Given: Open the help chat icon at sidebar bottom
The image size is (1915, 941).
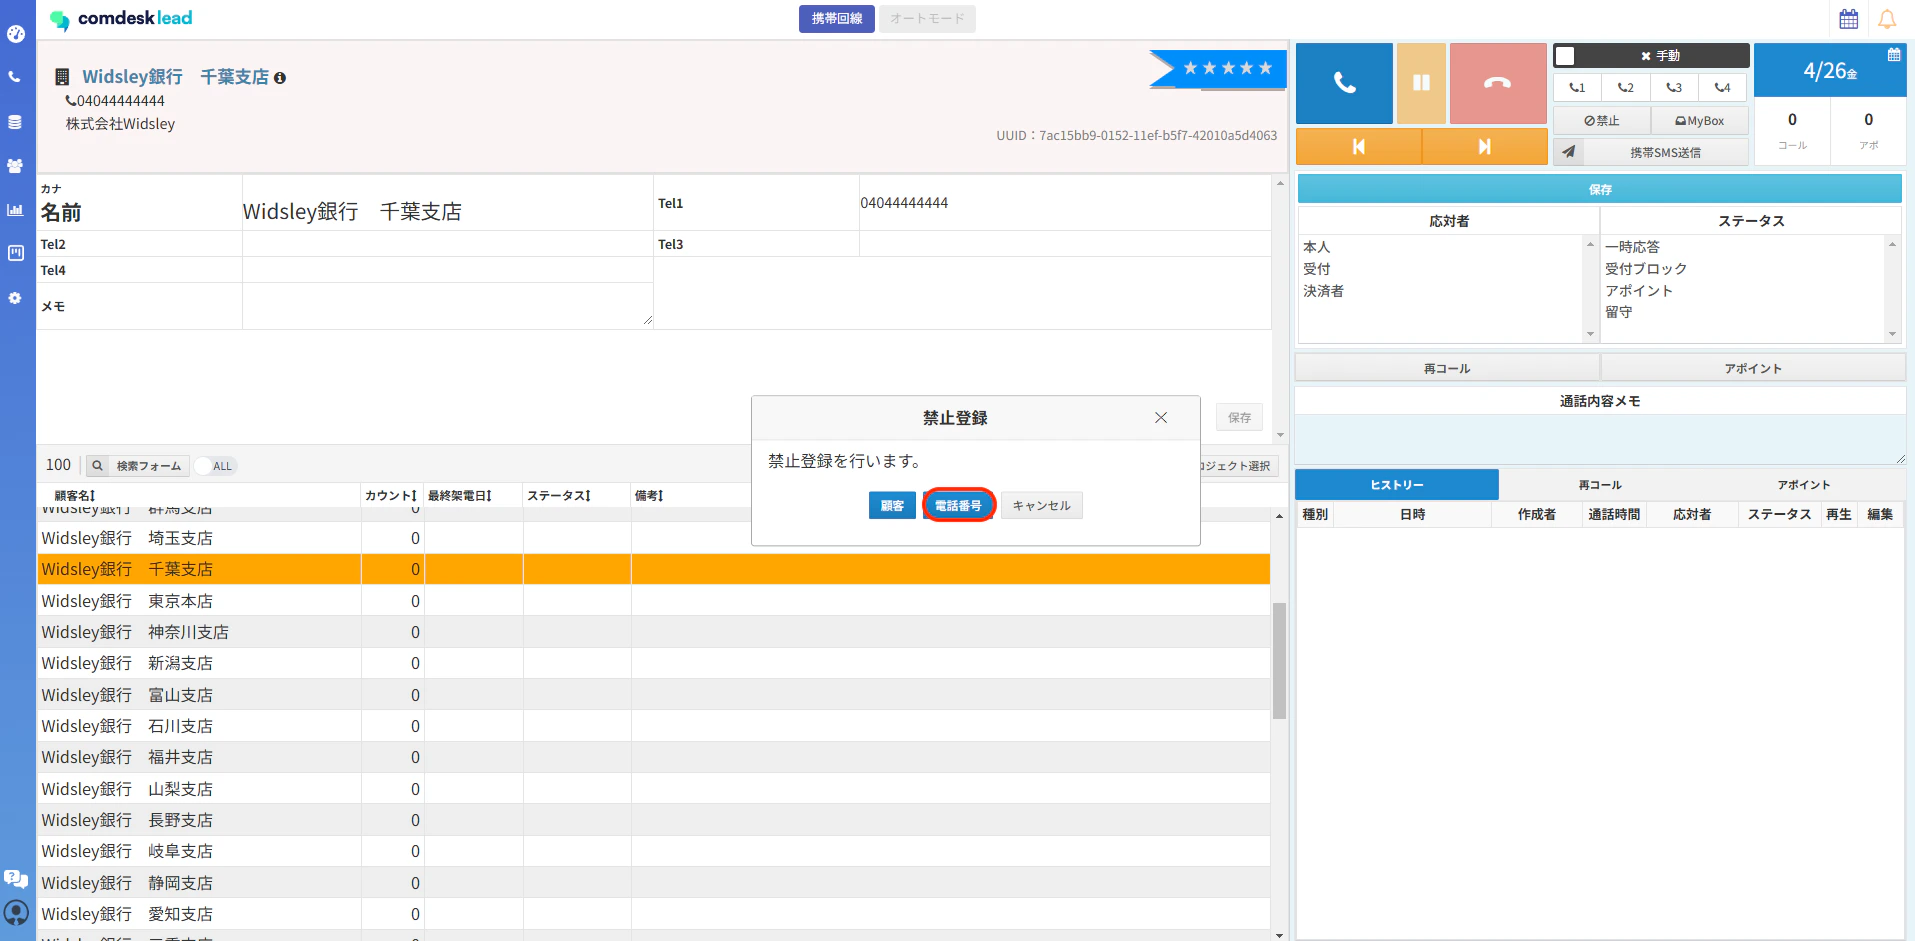Looking at the screenshot, I should click(x=16, y=878).
